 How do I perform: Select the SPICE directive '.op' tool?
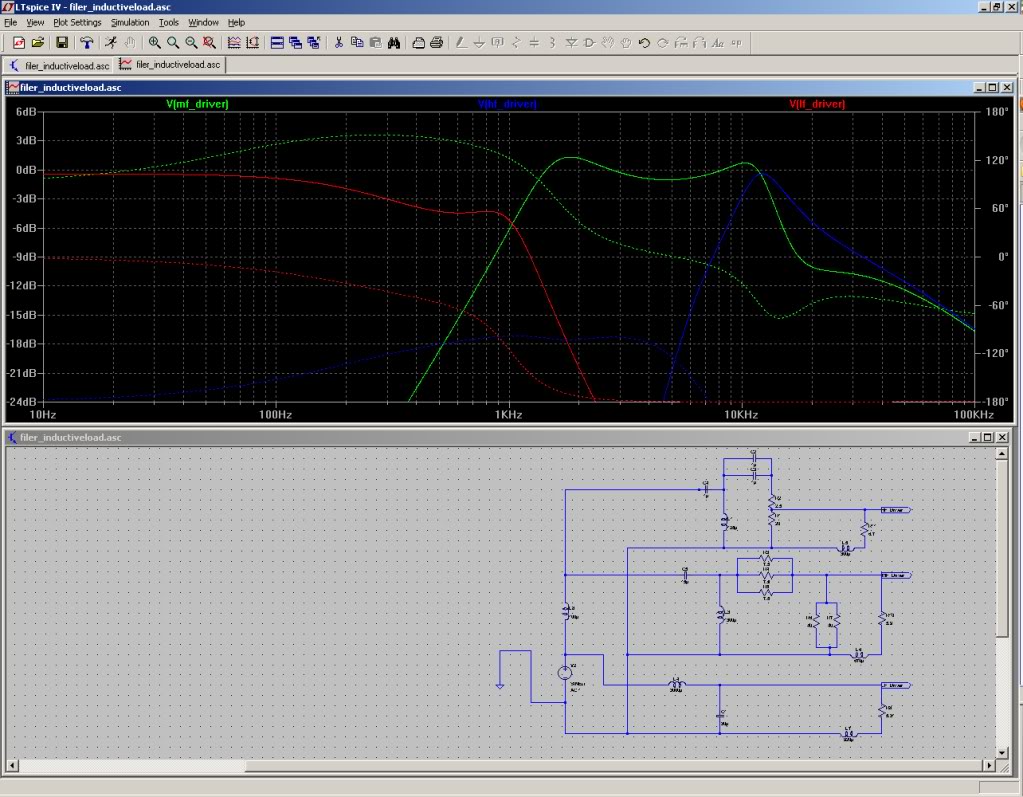point(737,43)
